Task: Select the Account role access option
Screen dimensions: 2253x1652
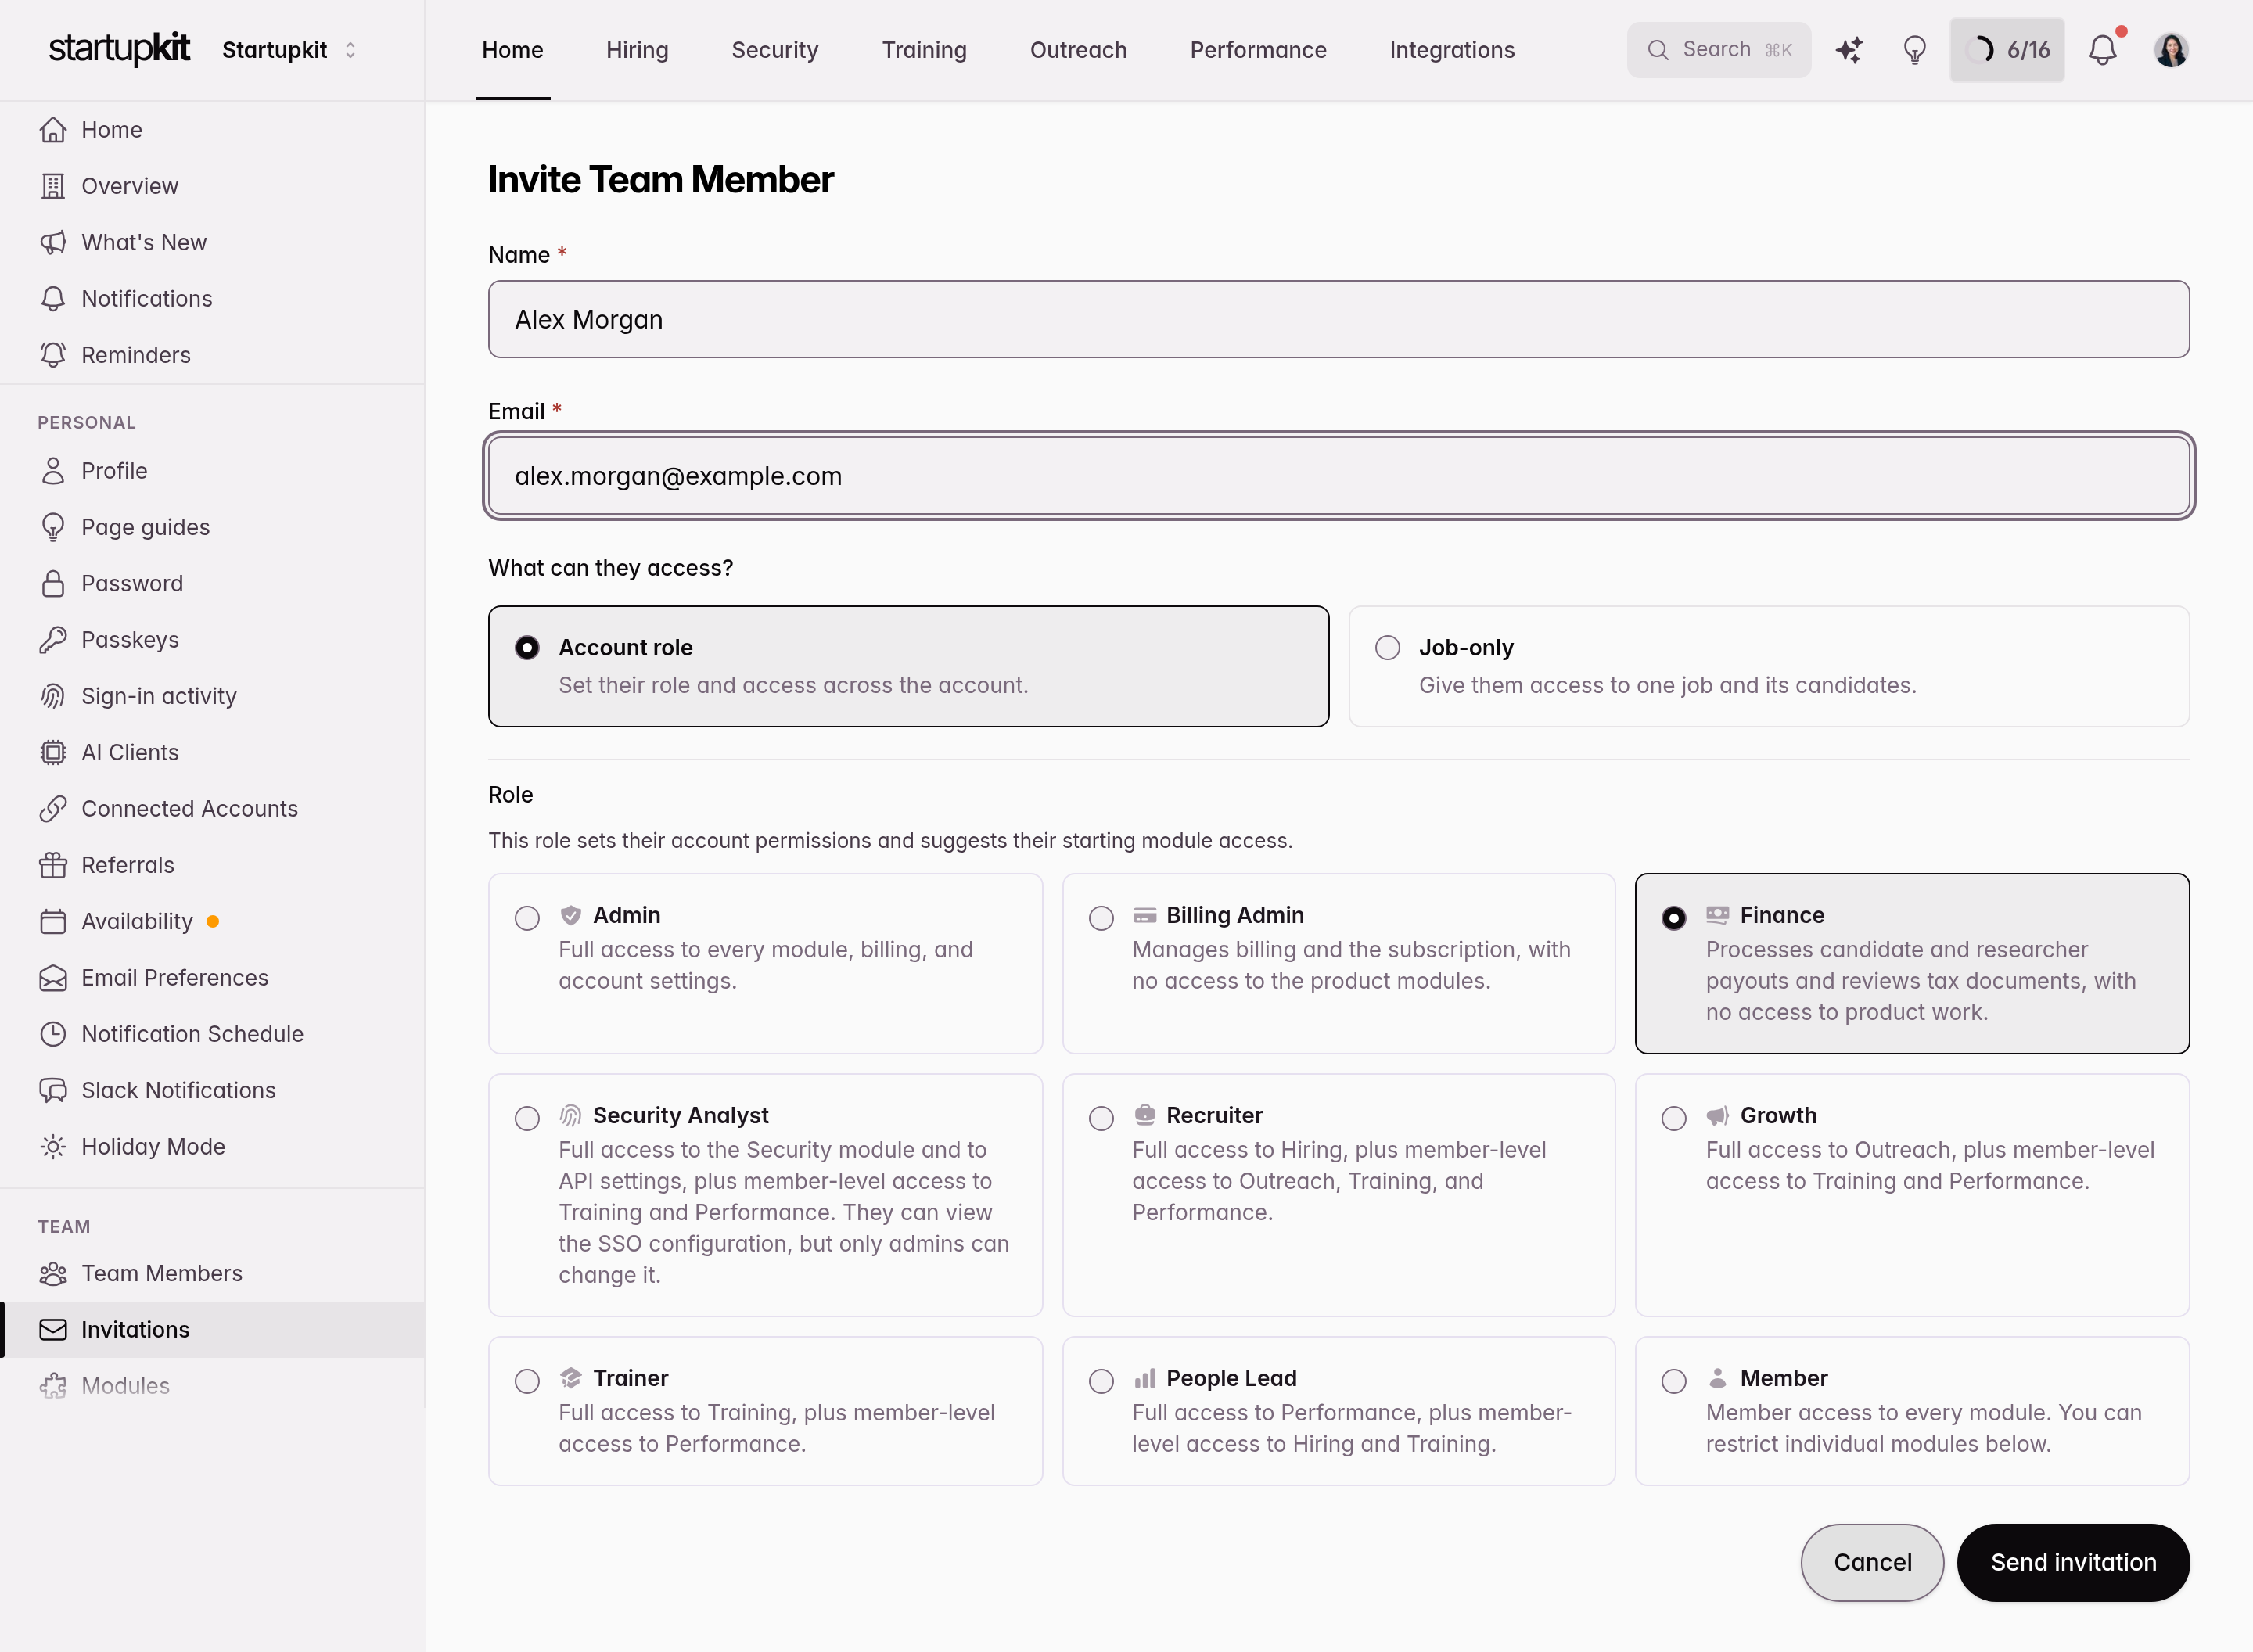Action: [x=908, y=666]
